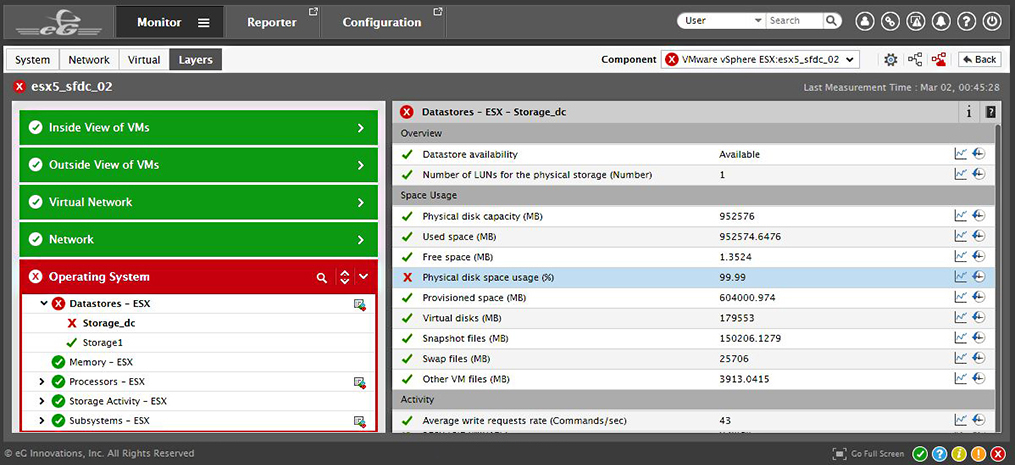Click search icon in Operating System layer
The width and height of the screenshot is (1015, 465).
322,277
